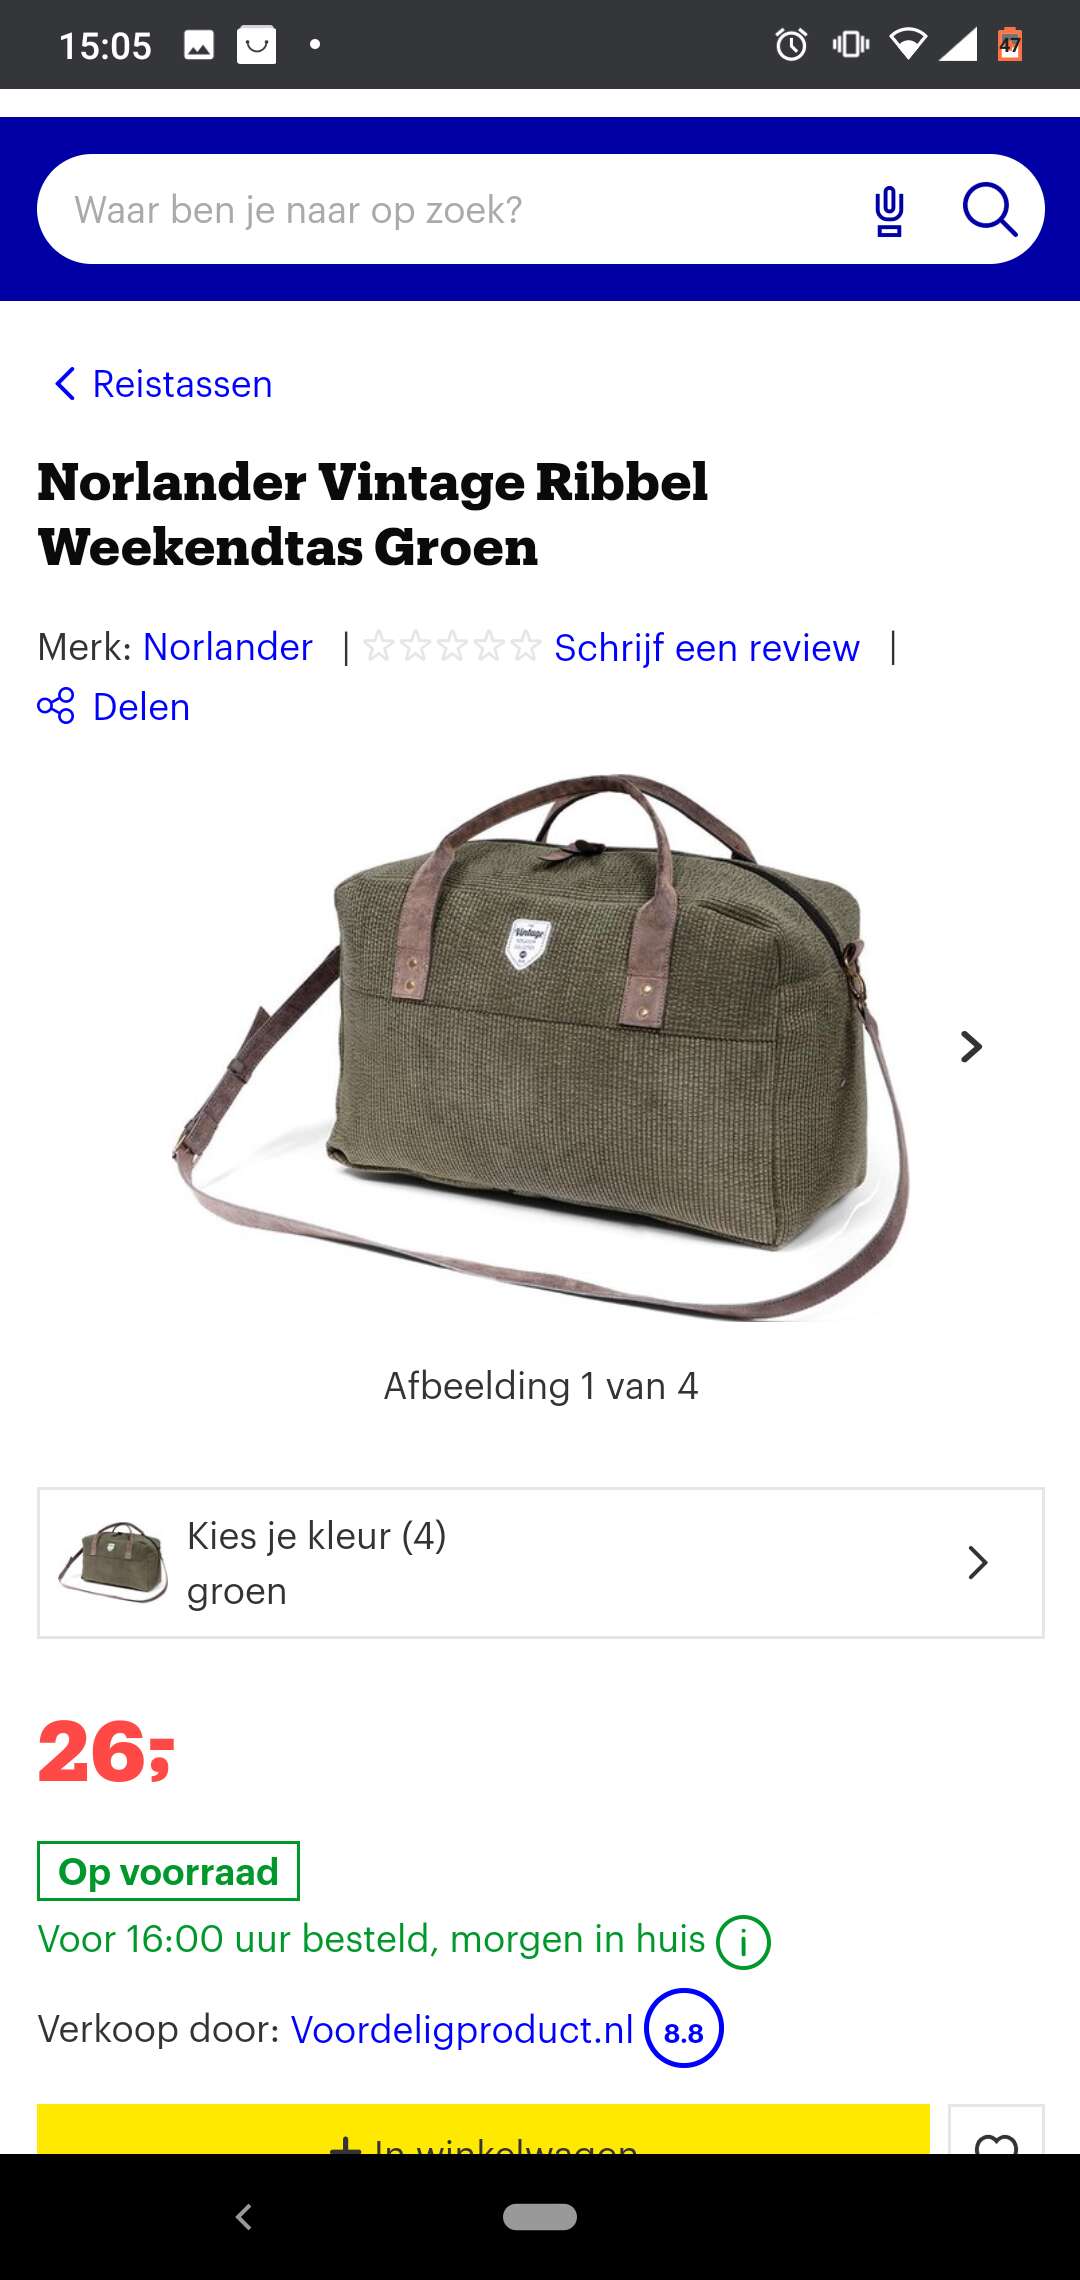Tap the magnifying glass search icon

(989, 210)
